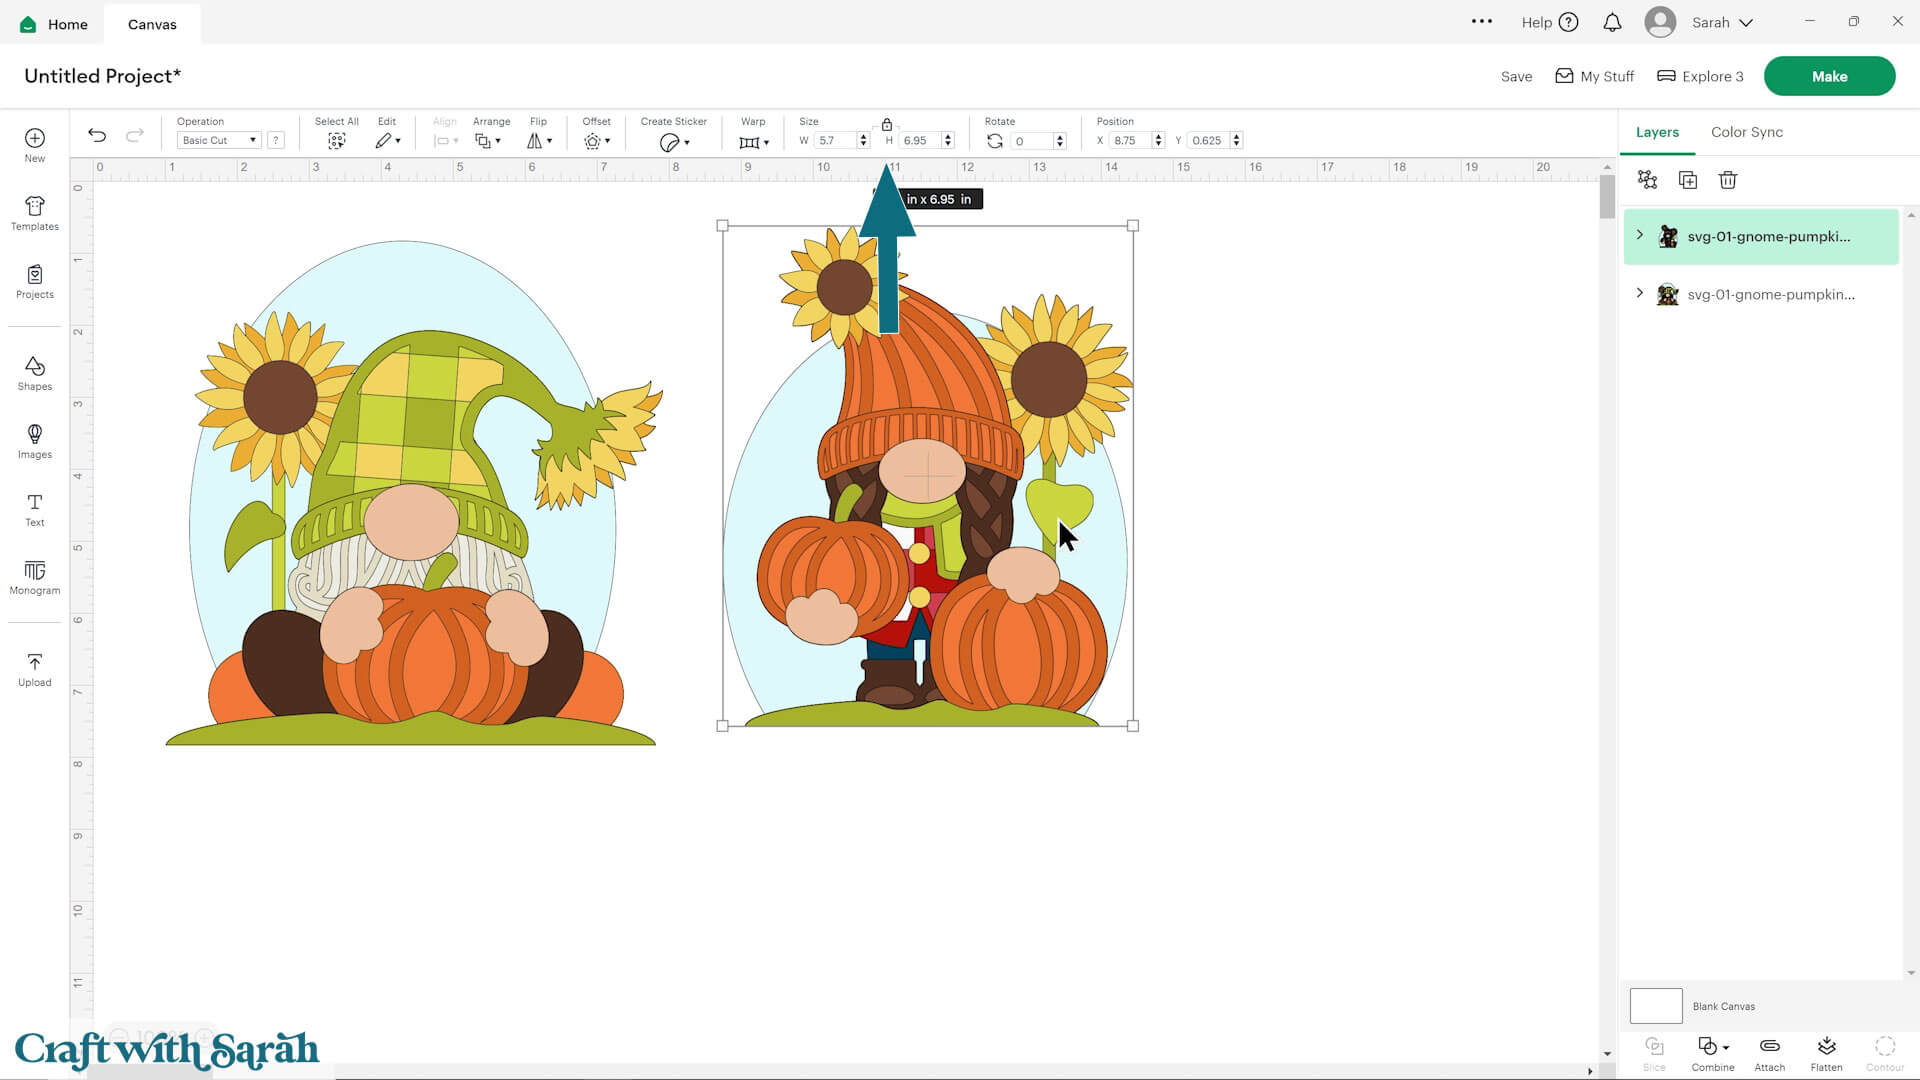
Task: Click the Flip tool icon
Action: pos(536,141)
